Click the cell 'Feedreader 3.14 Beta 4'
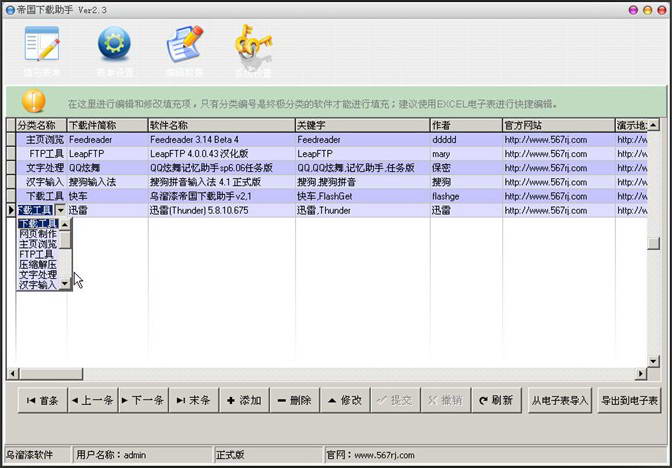 [x=222, y=139]
